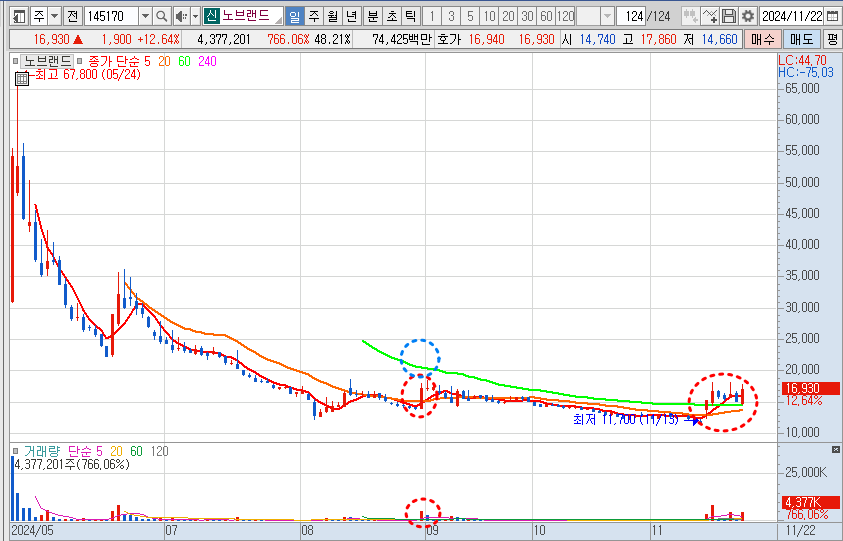Open the calendar date picker icon
This screenshot has width=843, height=541.
click(832, 16)
